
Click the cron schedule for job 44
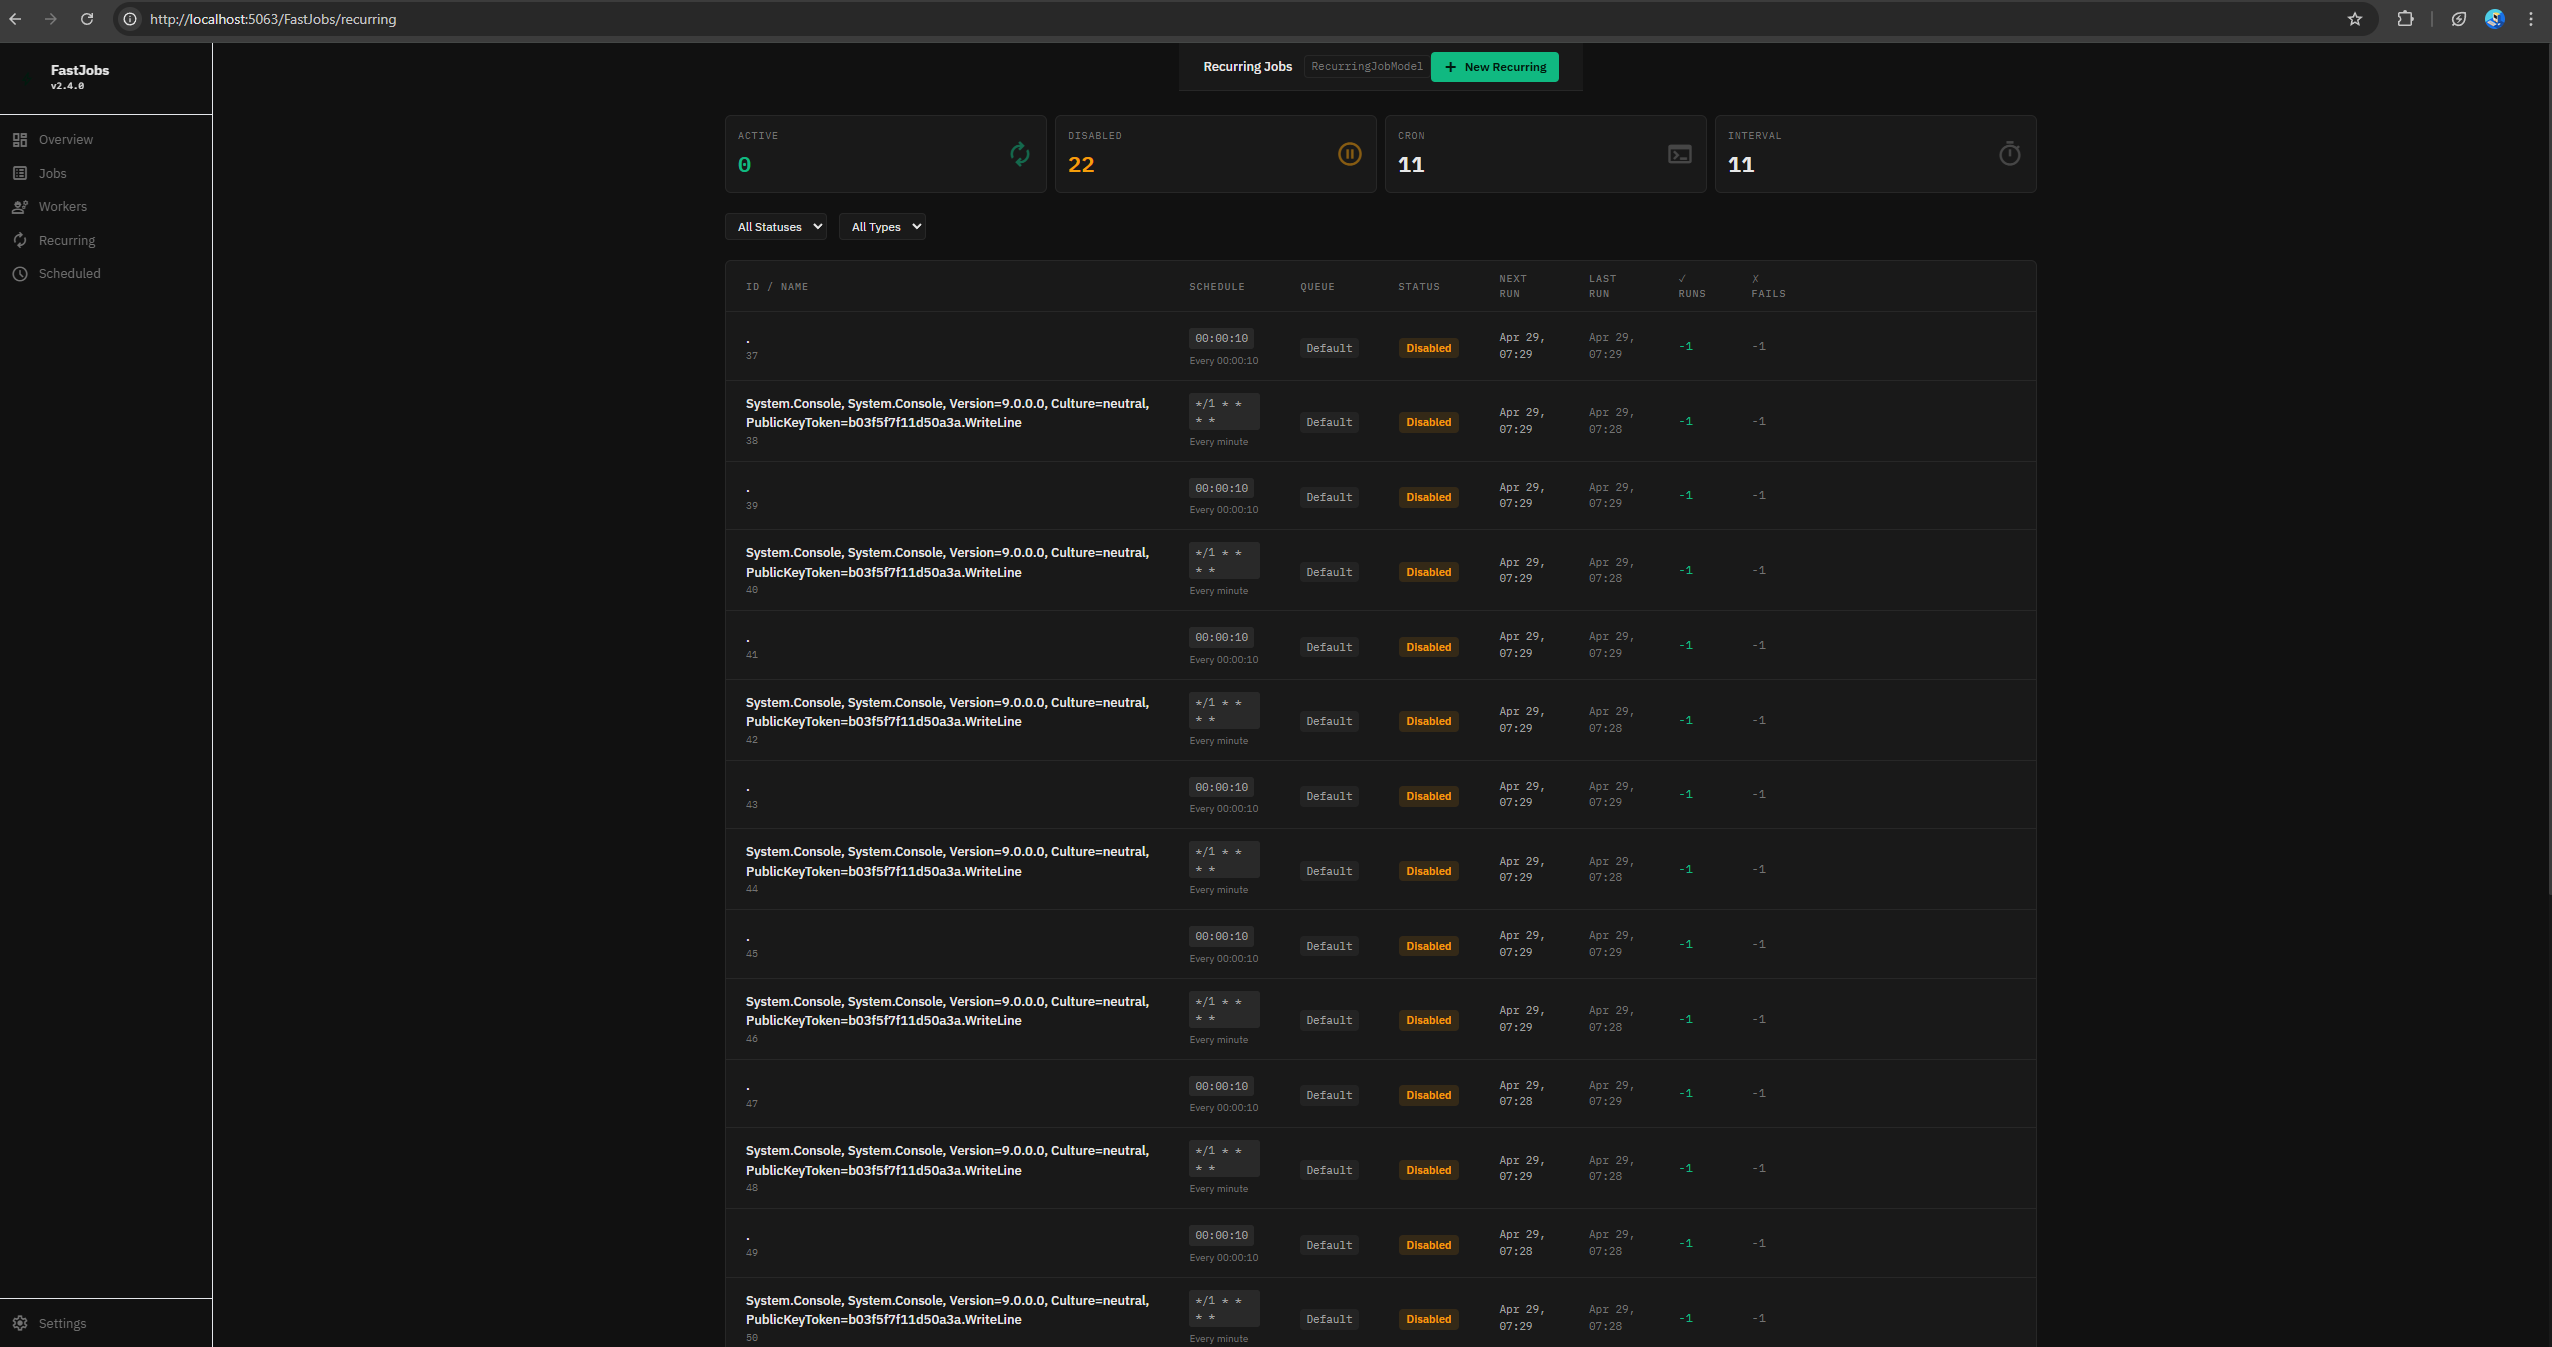tap(1224, 861)
